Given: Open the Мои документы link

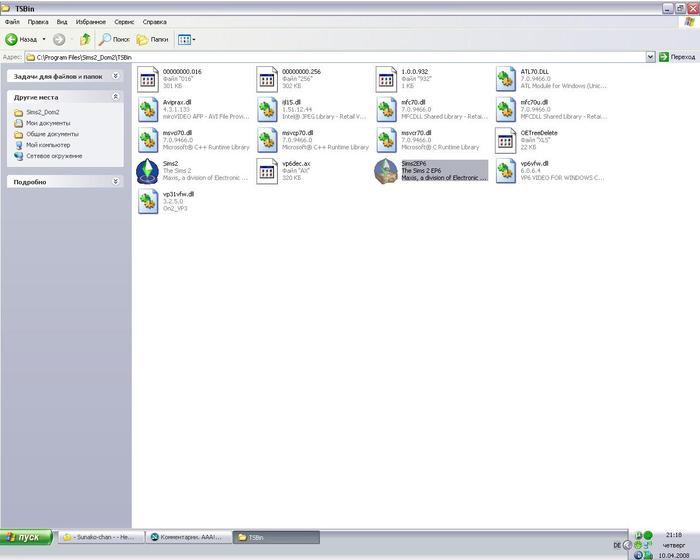Looking at the screenshot, I should point(48,123).
